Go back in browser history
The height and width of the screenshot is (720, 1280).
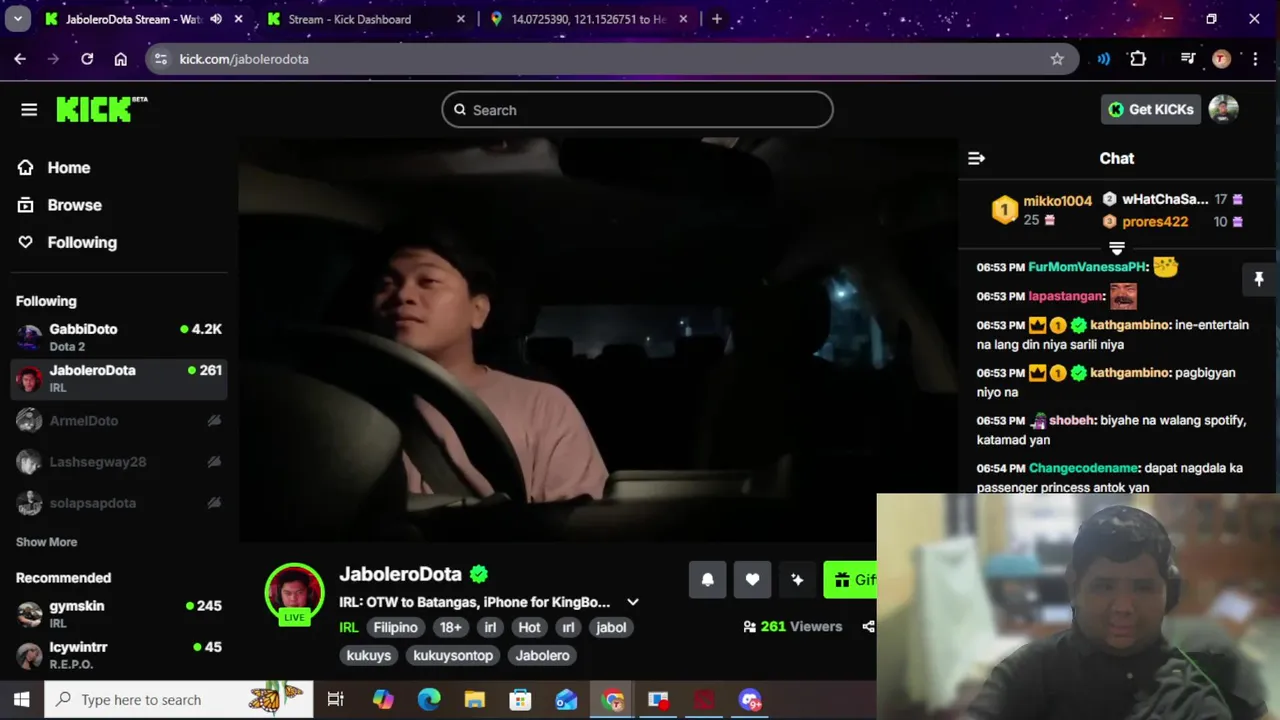(20, 59)
